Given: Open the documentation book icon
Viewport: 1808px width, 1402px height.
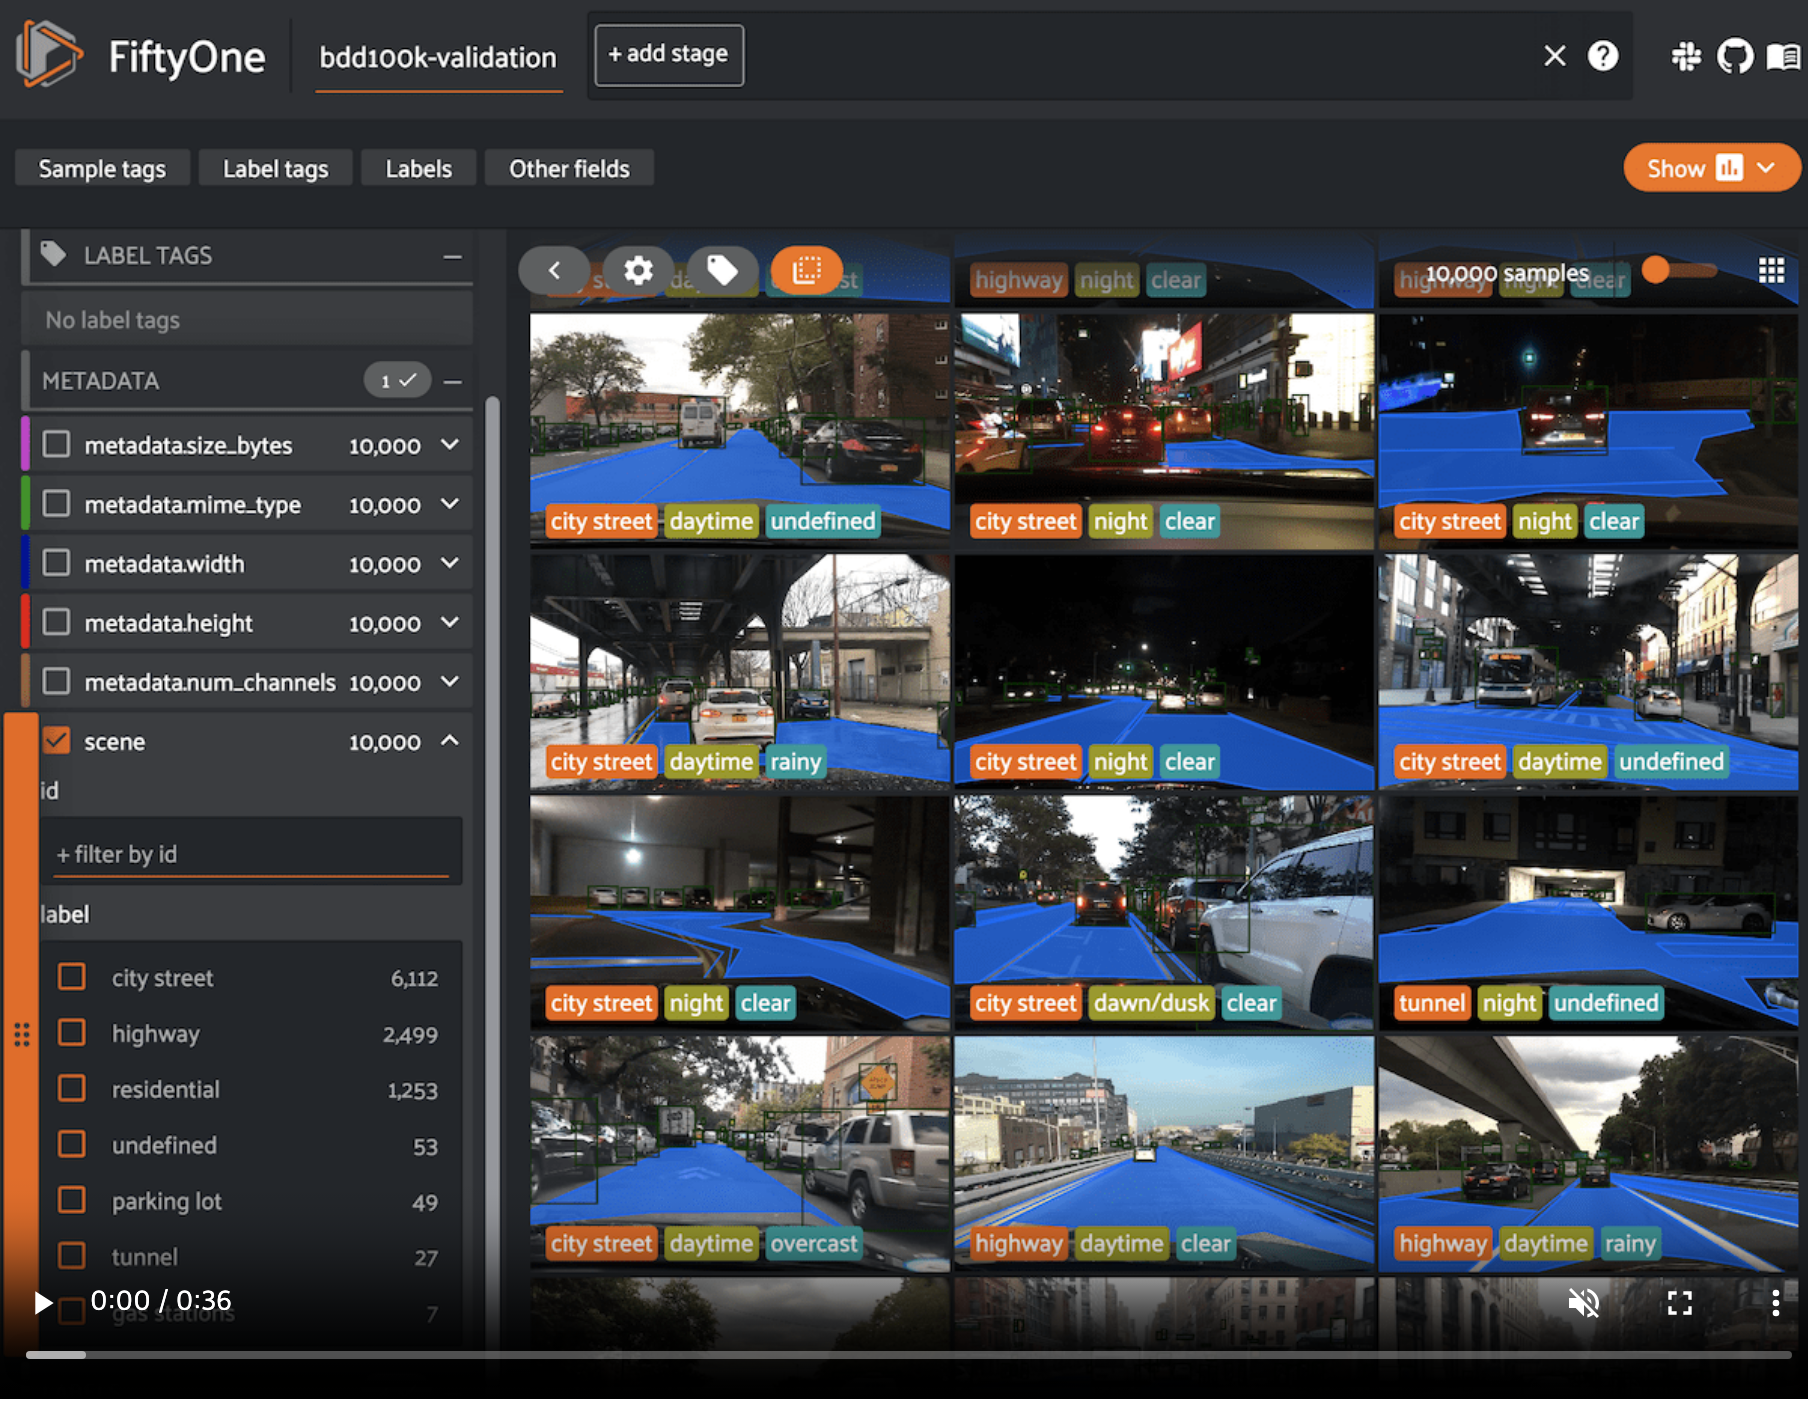Looking at the screenshot, I should 1783,56.
